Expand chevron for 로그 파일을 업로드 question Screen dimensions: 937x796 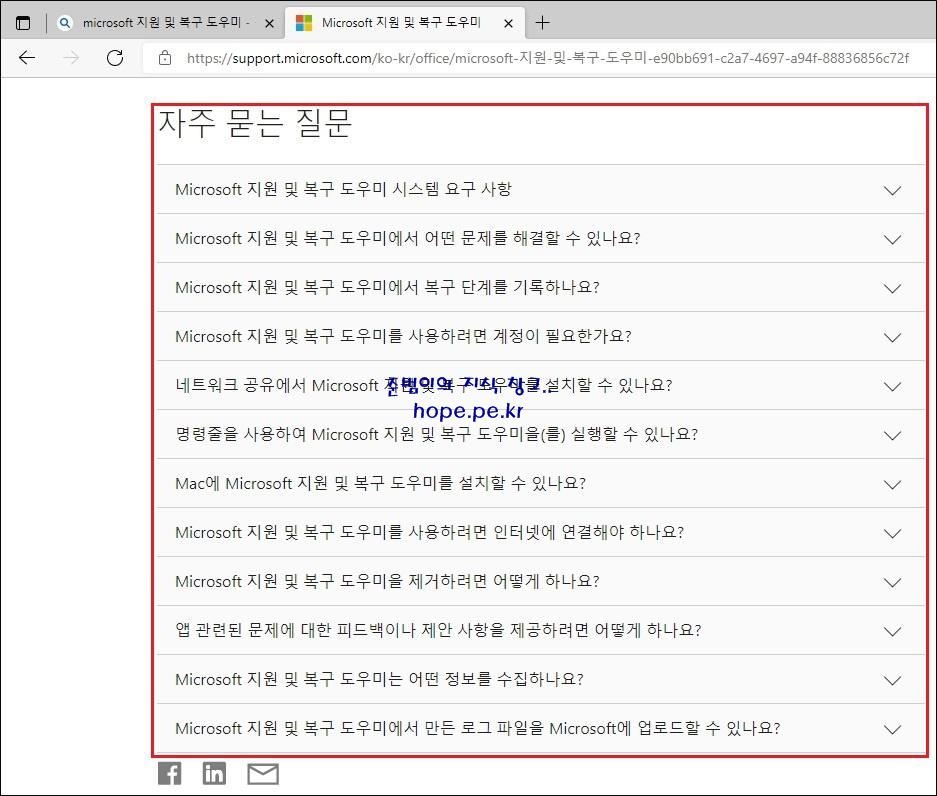[892, 730]
